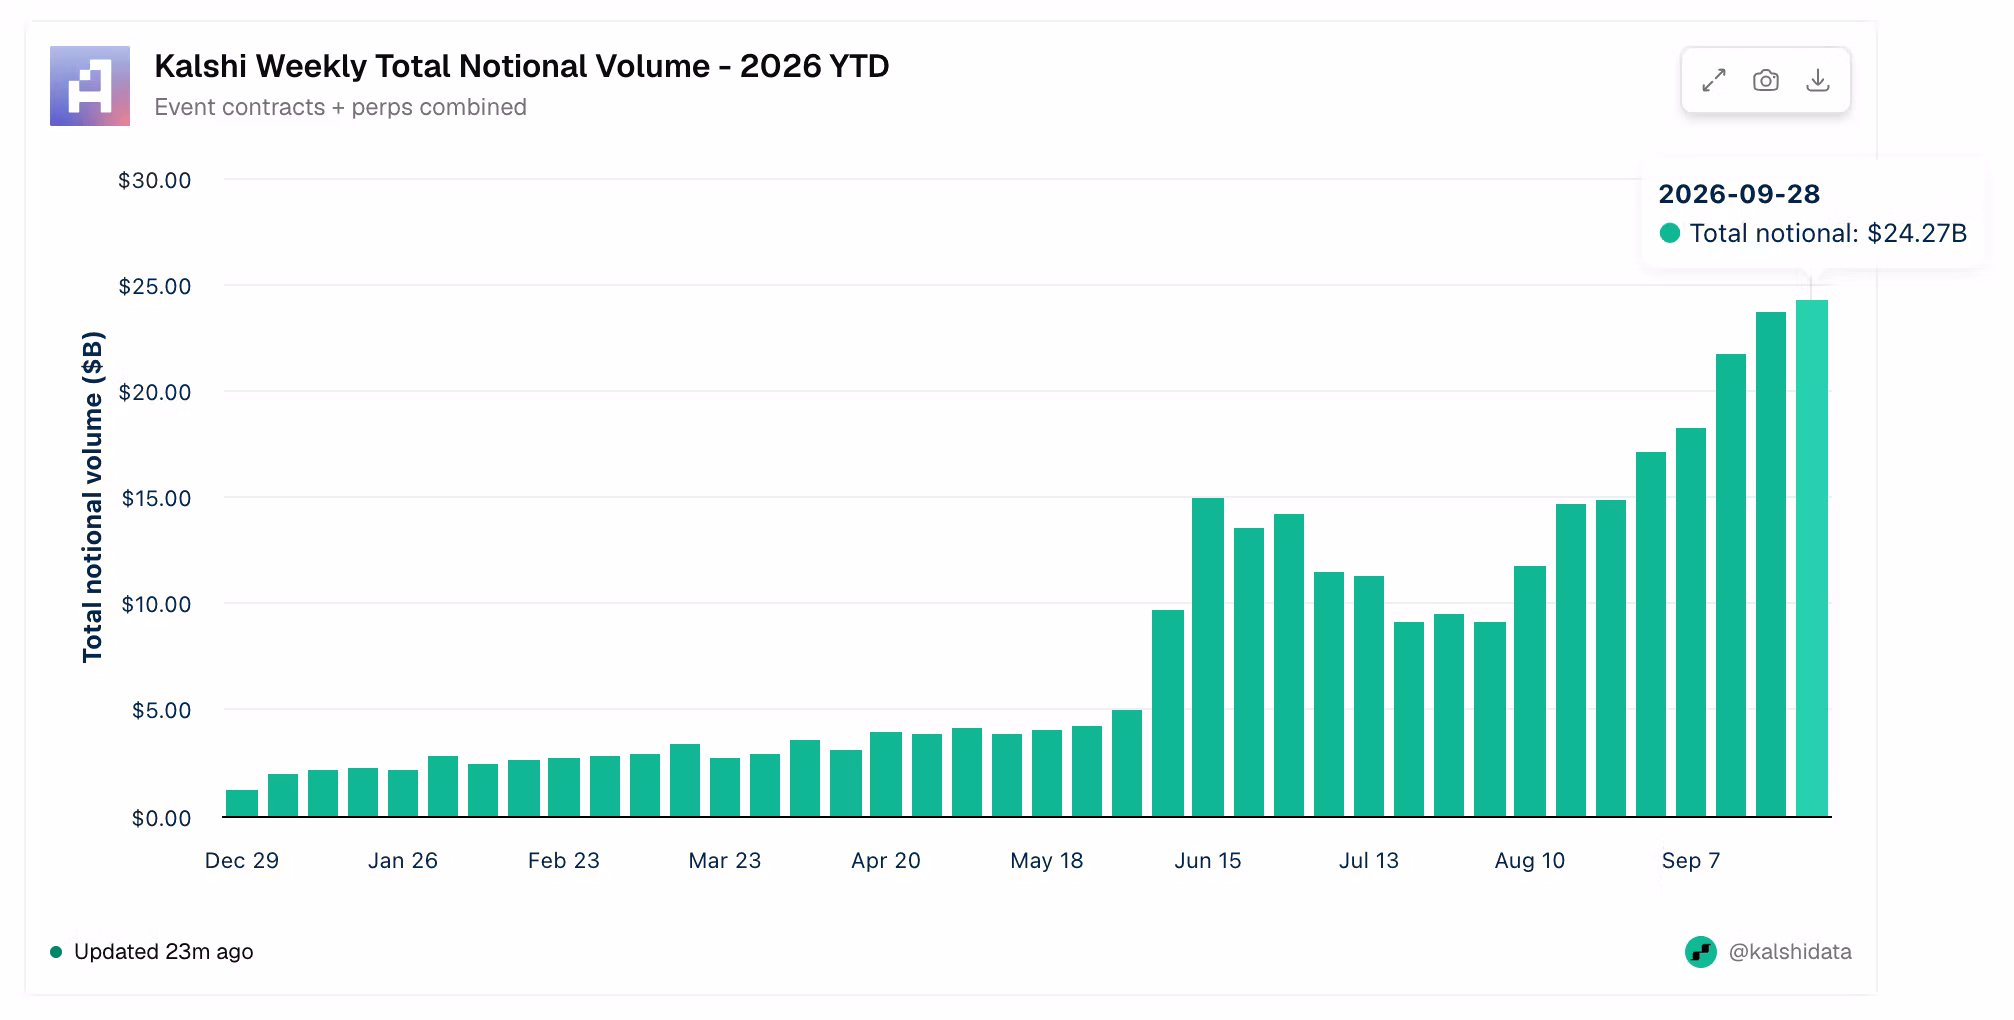2014x1020 pixels.
Task: Click the Apr 20 x-axis label
Action: [x=886, y=861]
